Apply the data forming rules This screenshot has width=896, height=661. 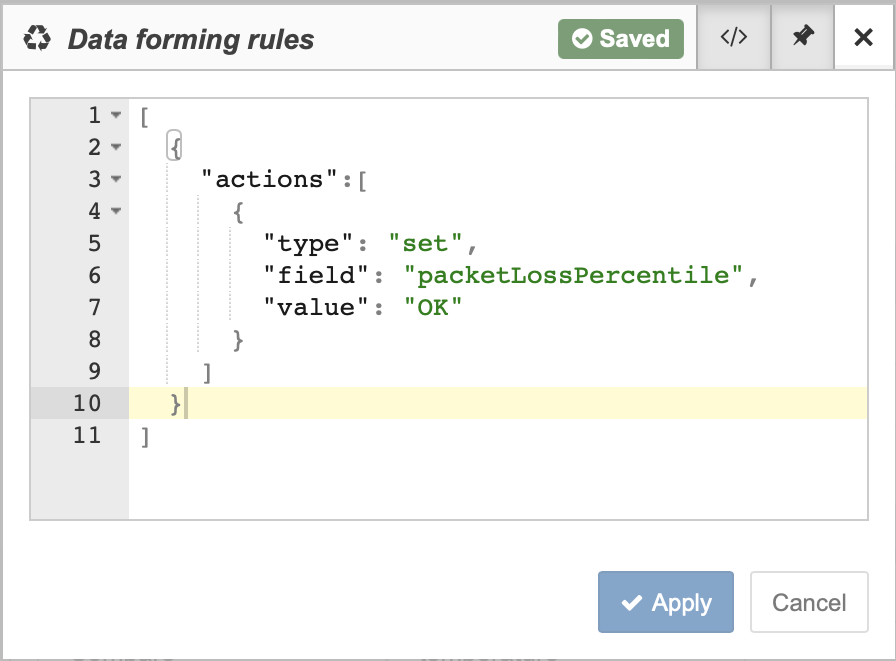coord(666,602)
